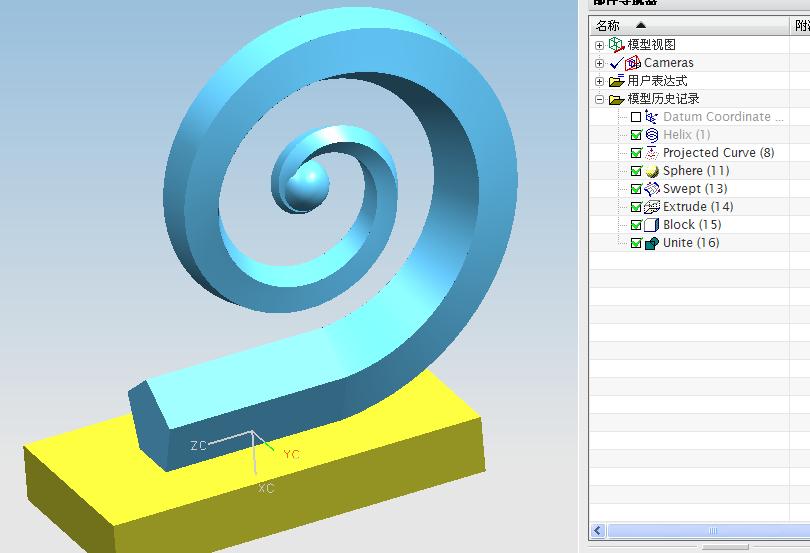The image size is (810, 553).
Task: Expand the Cameras node
Action: 599,64
